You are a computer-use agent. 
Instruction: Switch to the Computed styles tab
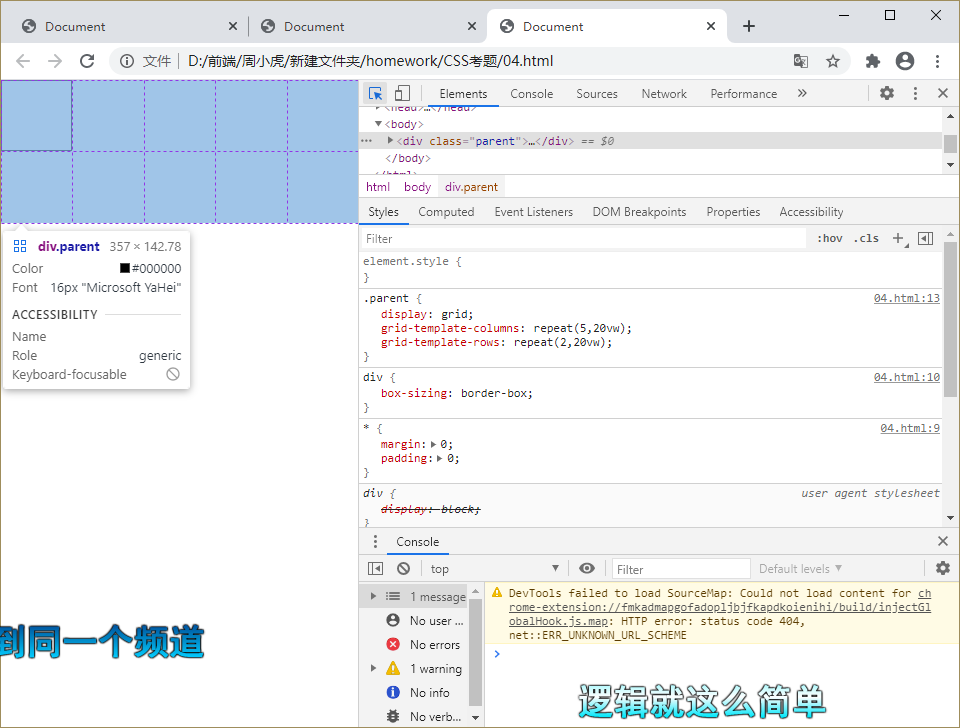click(x=446, y=212)
